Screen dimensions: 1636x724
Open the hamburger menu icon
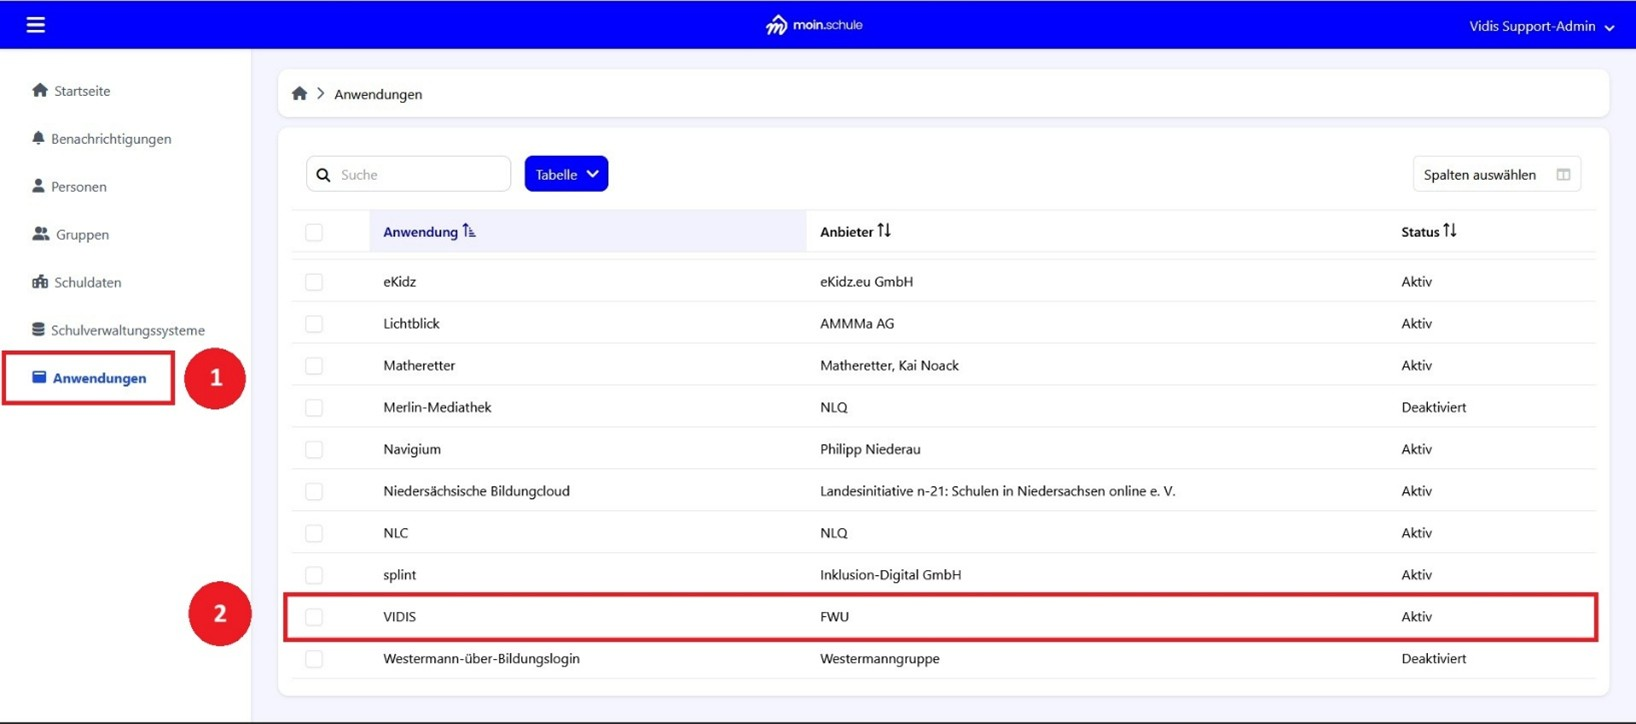tap(35, 25)
